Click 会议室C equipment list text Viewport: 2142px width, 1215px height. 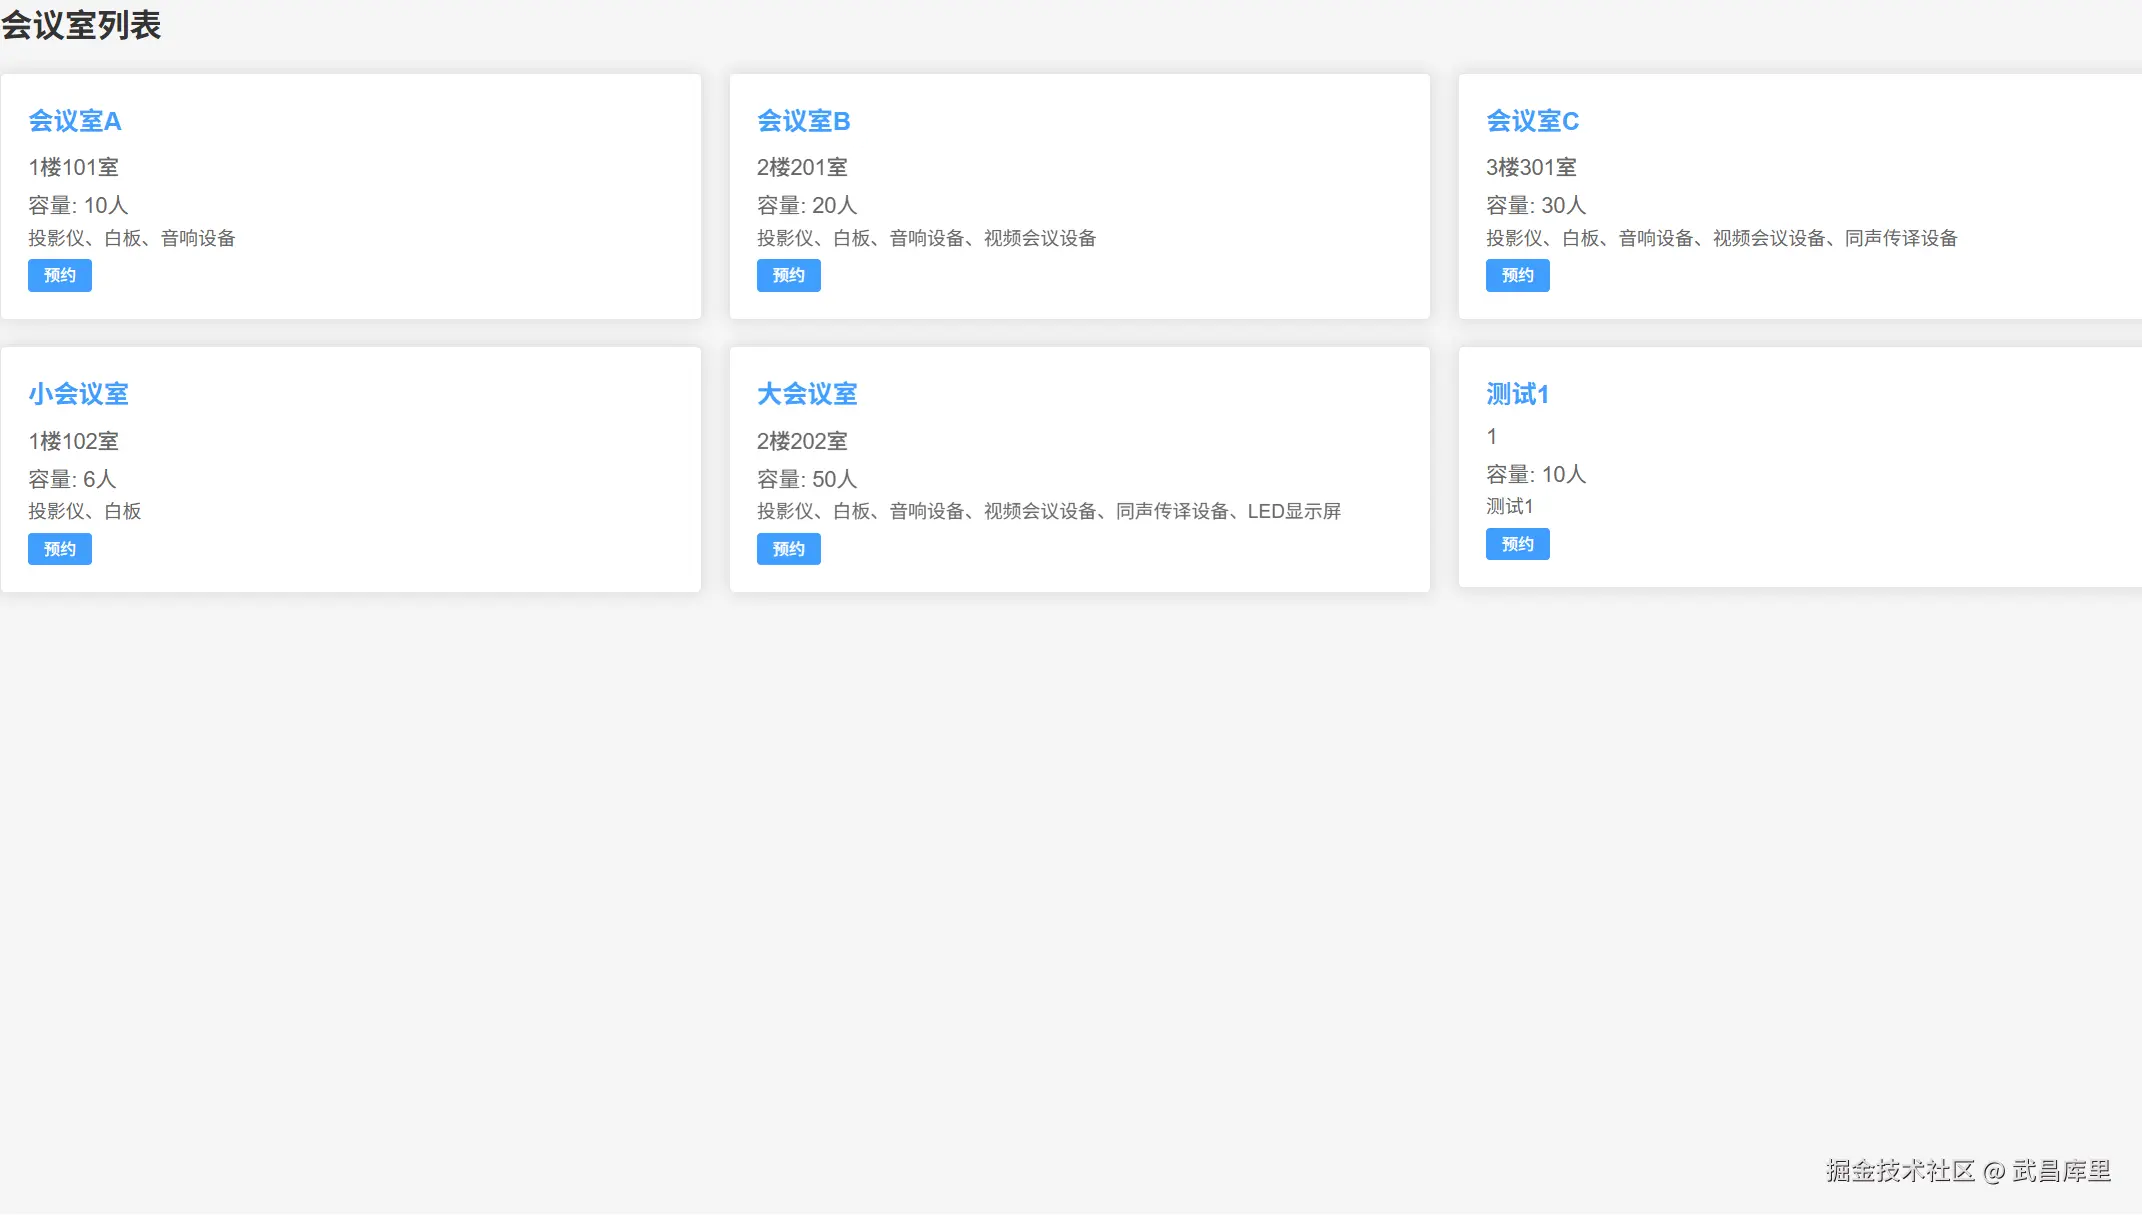(1721, 238)
